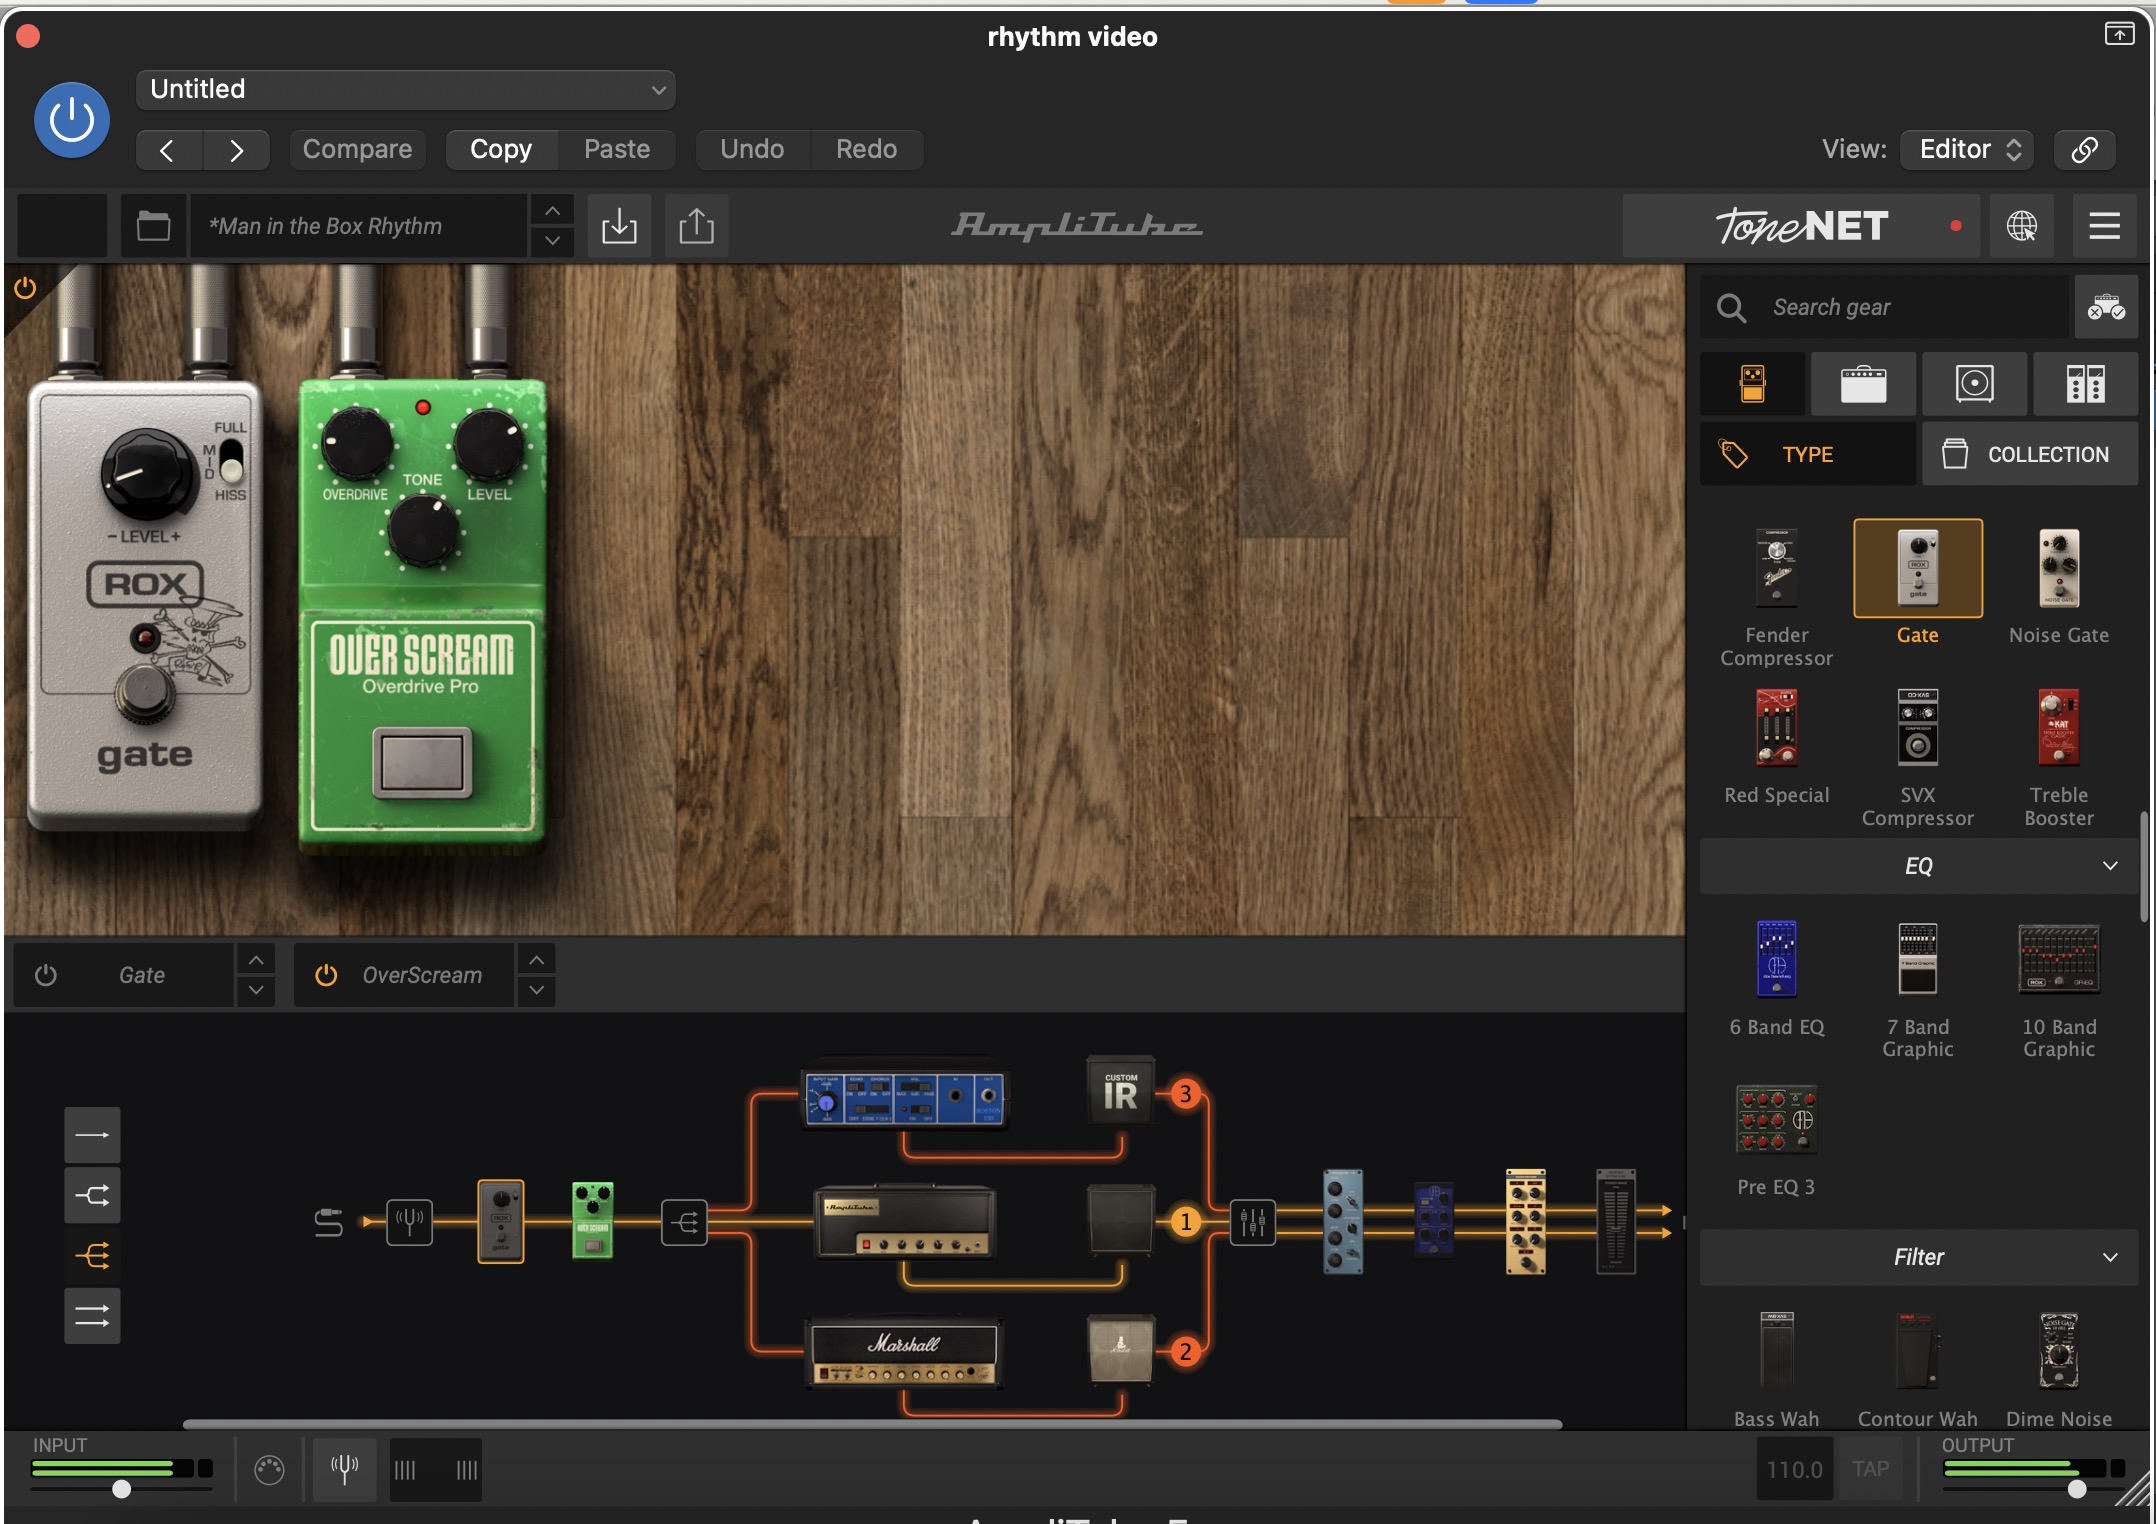Toggle the OverScream slot power button

pyautogui.click(x=326, y=975)
